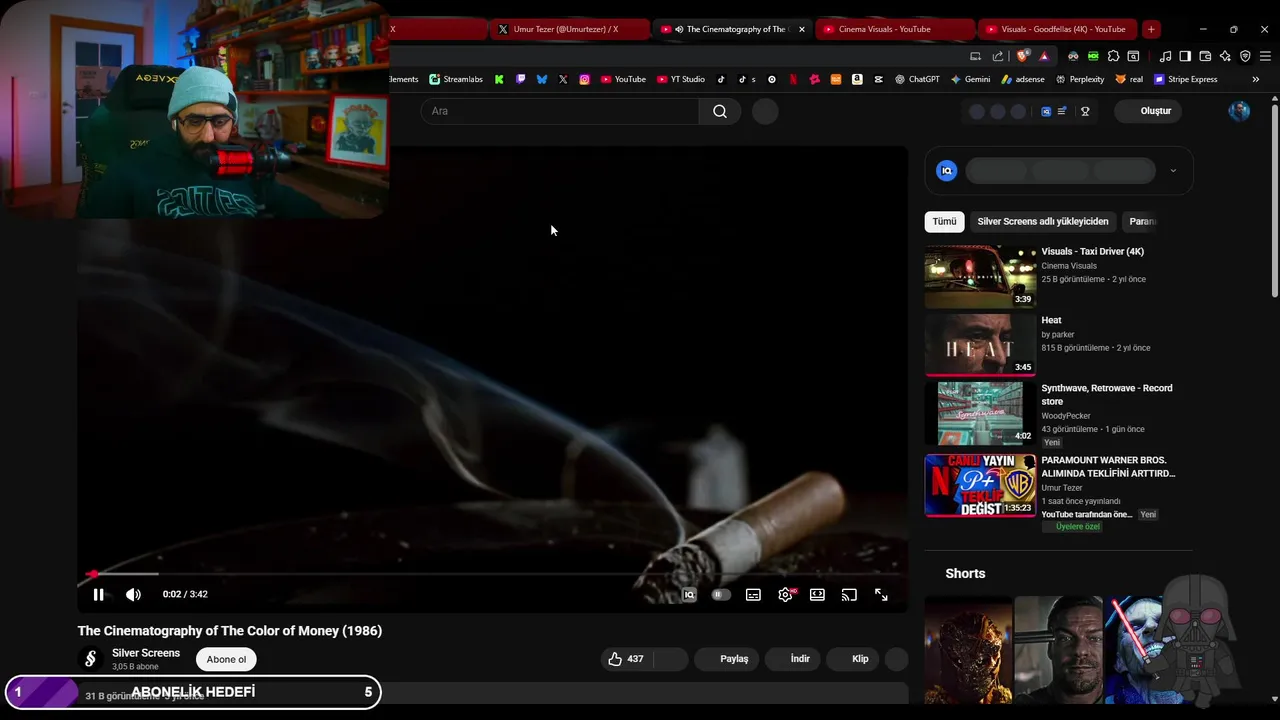Open the Perplexity bookmark
1280x720 pixels.
[x=1079, y=79]
